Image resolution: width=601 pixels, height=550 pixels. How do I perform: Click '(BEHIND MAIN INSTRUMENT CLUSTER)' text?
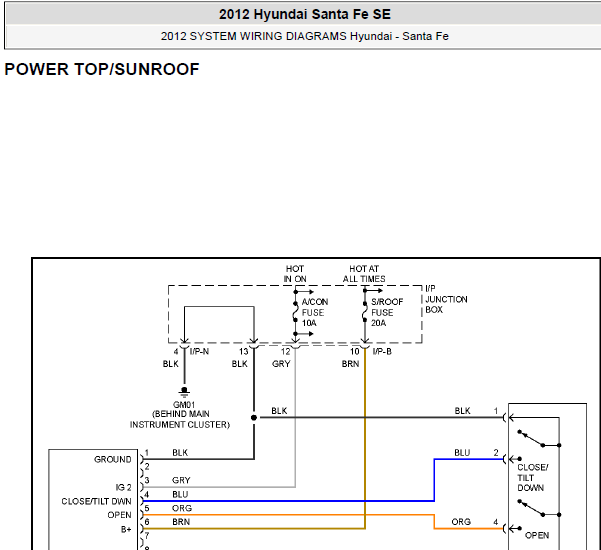click(180, 419)
